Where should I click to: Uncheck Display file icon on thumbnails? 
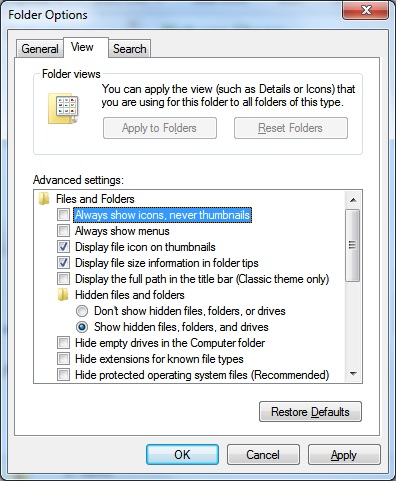(x=63, y=247)
